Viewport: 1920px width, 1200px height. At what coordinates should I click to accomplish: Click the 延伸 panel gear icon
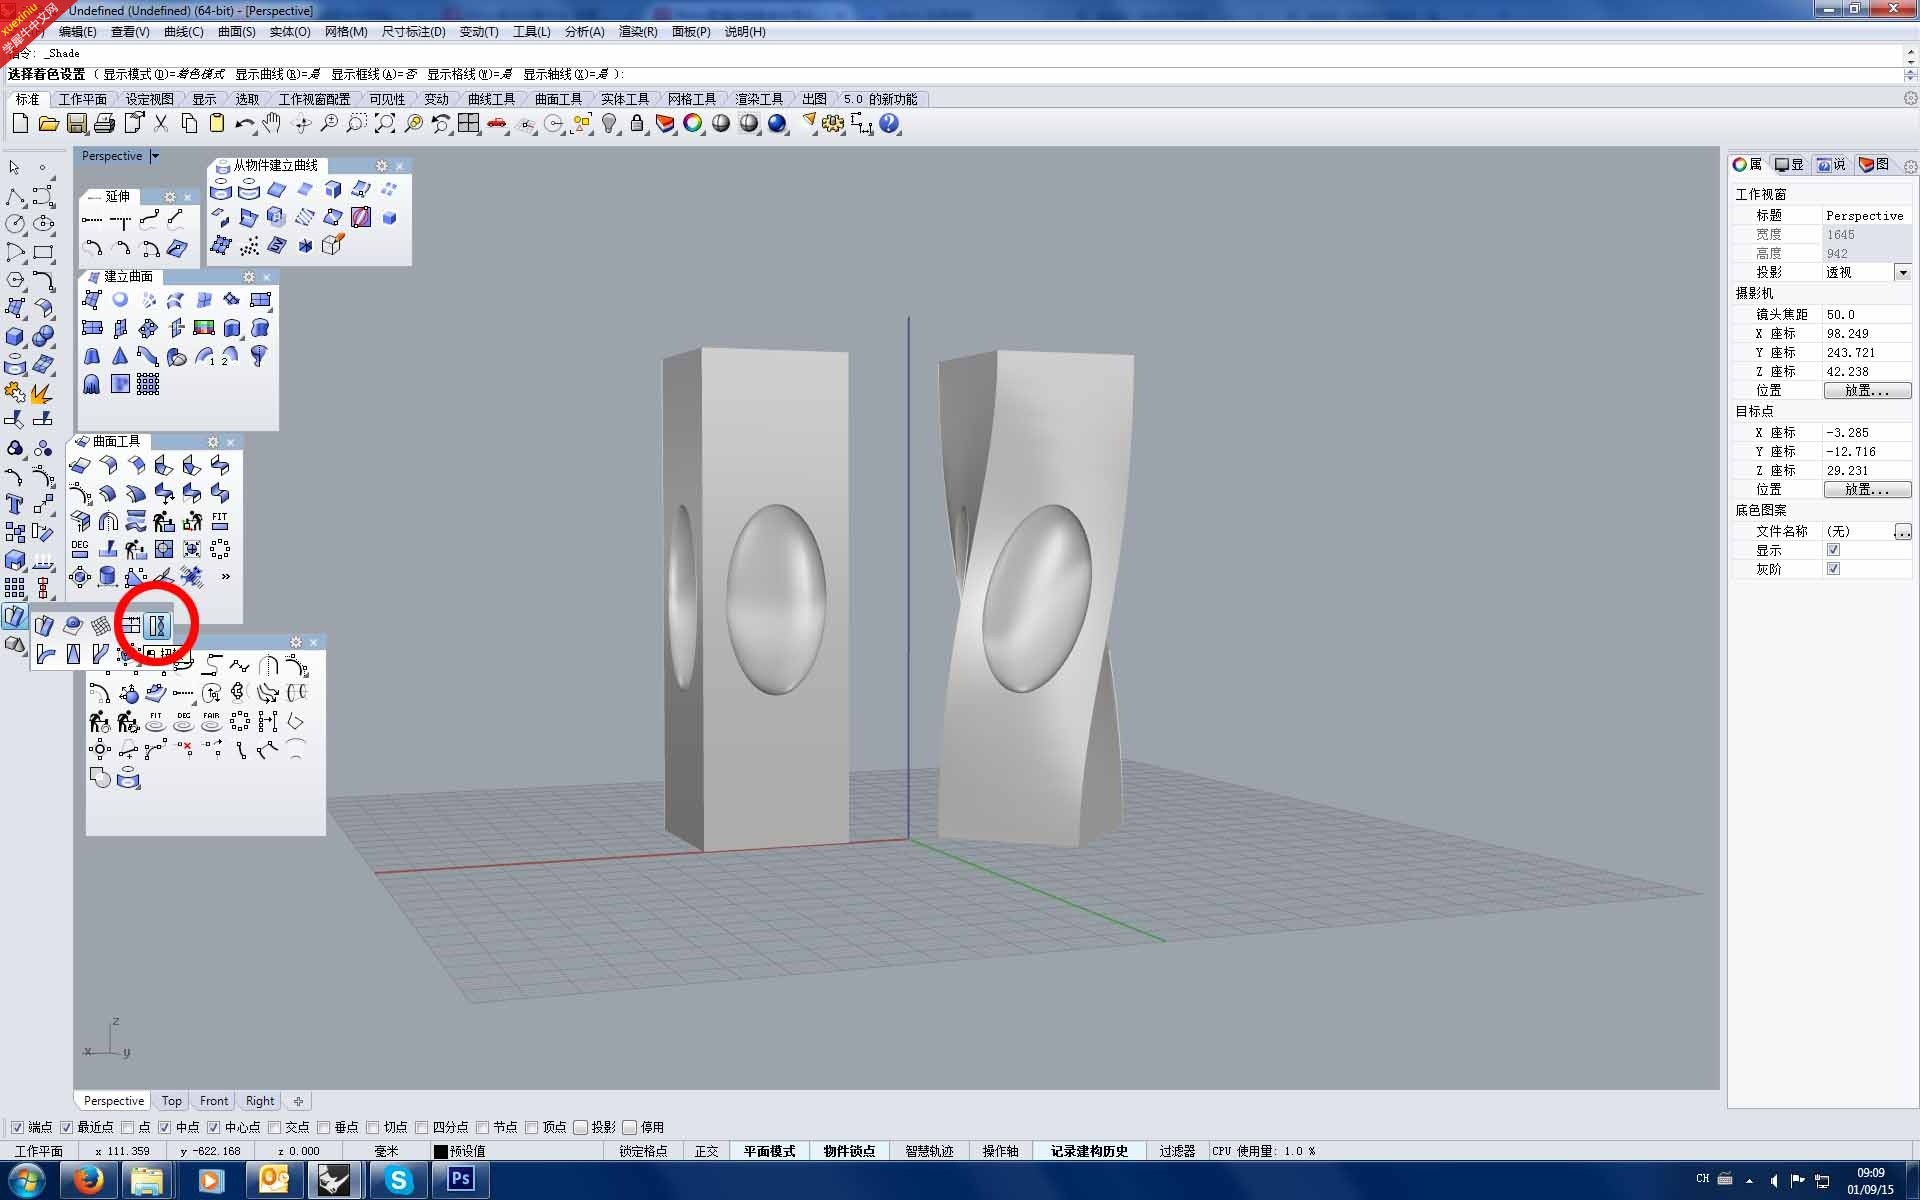click(170, 197)
